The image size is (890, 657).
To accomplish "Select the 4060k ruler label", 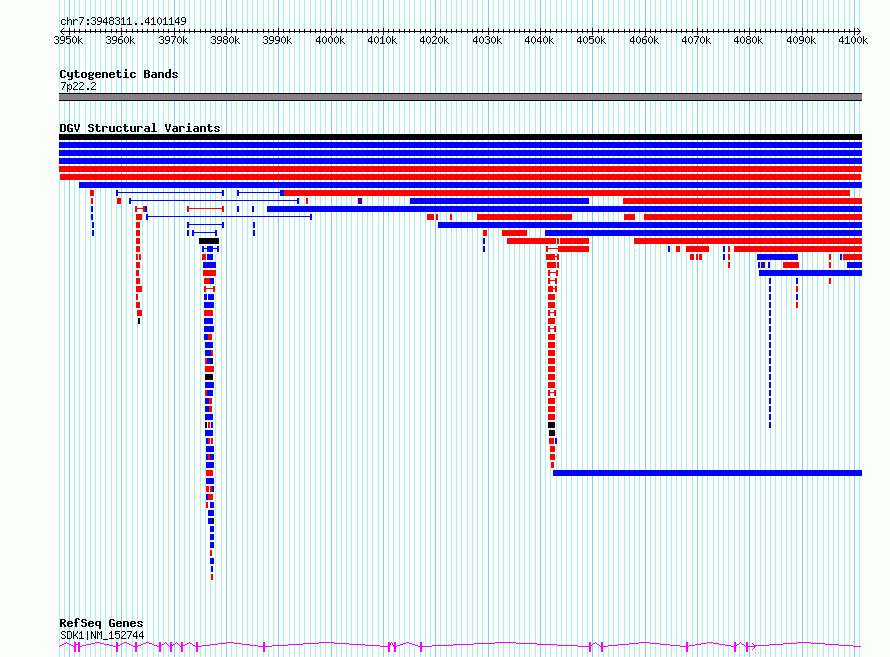I will [x=644, y=40].
